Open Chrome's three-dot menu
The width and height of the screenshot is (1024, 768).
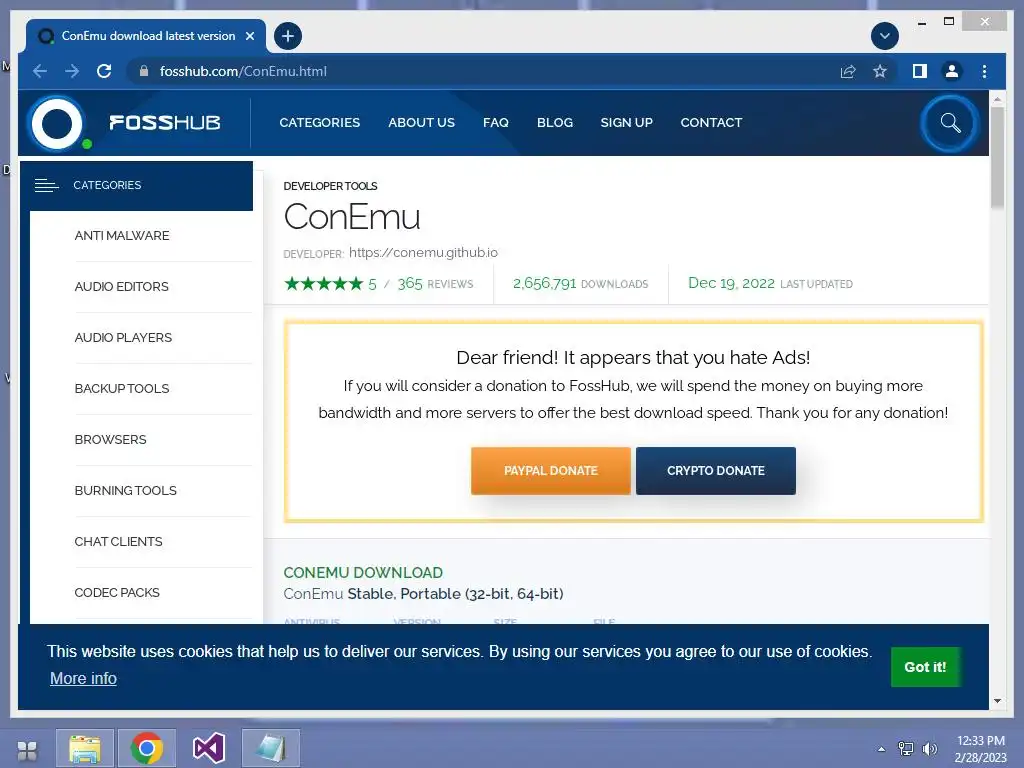click(984, 71)
